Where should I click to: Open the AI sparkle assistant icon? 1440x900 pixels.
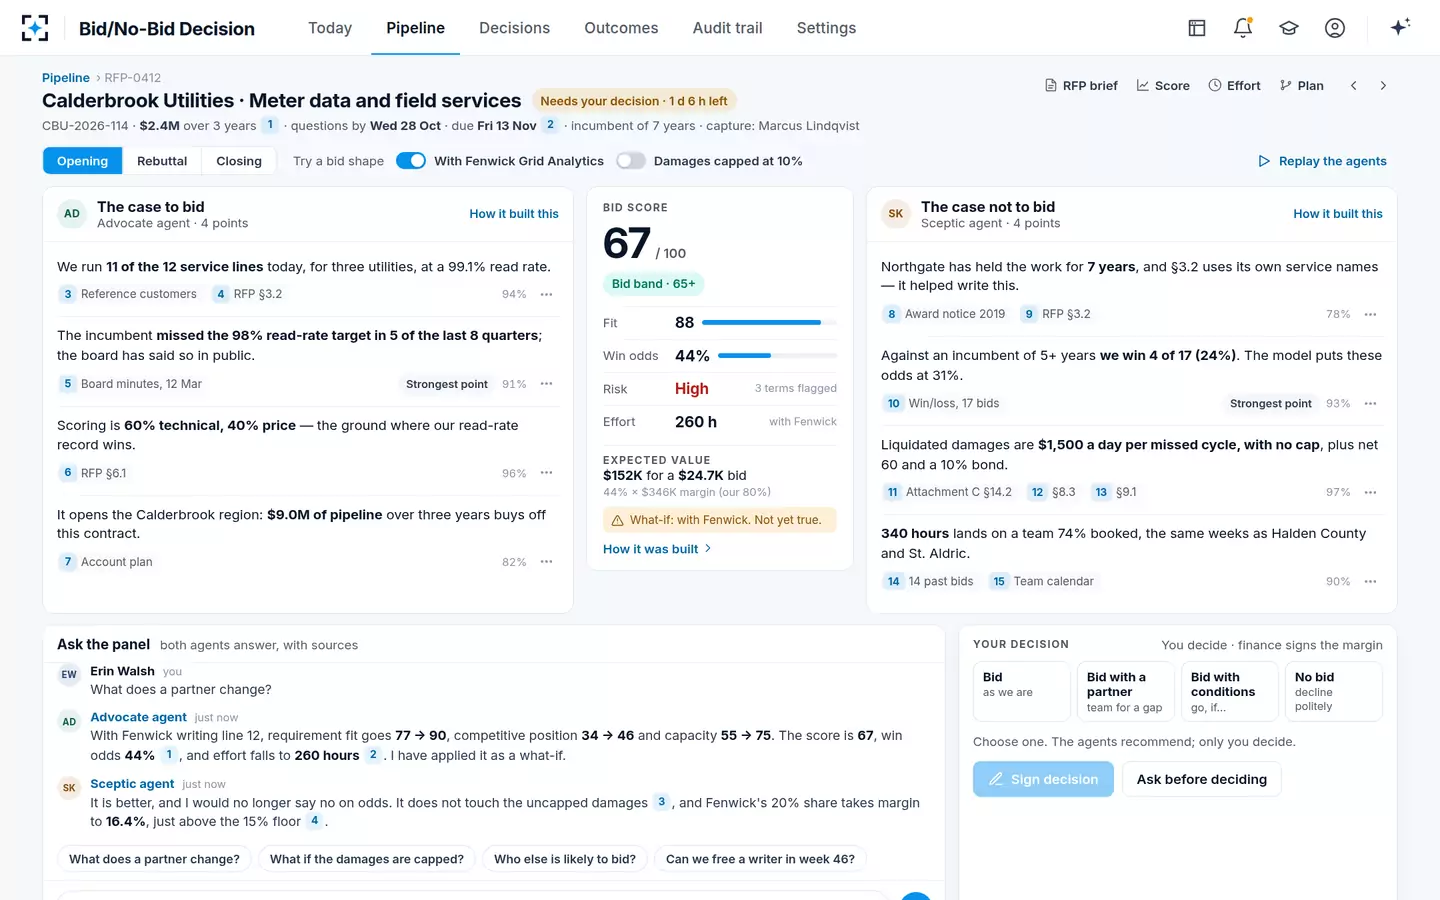(x=1400, y=27)
